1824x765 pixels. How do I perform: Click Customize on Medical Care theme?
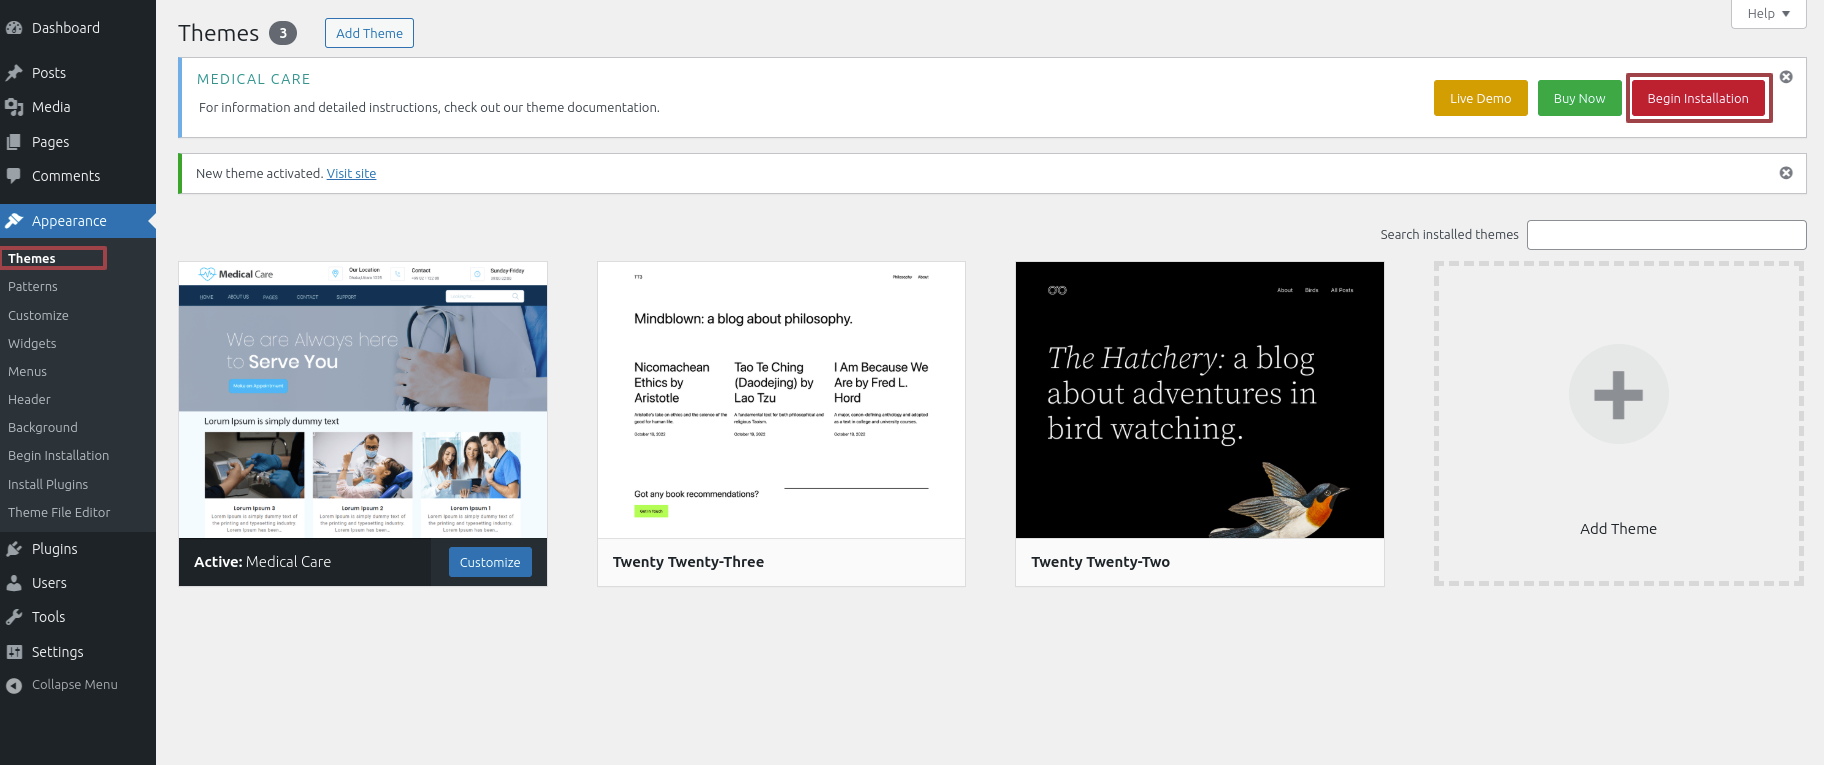[490, 562]
